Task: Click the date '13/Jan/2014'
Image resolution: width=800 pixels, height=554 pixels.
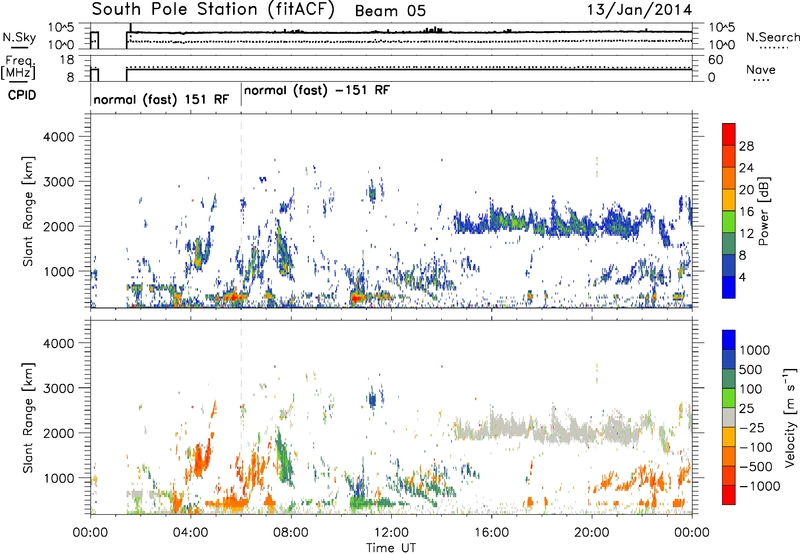Action: coord(639,10)
